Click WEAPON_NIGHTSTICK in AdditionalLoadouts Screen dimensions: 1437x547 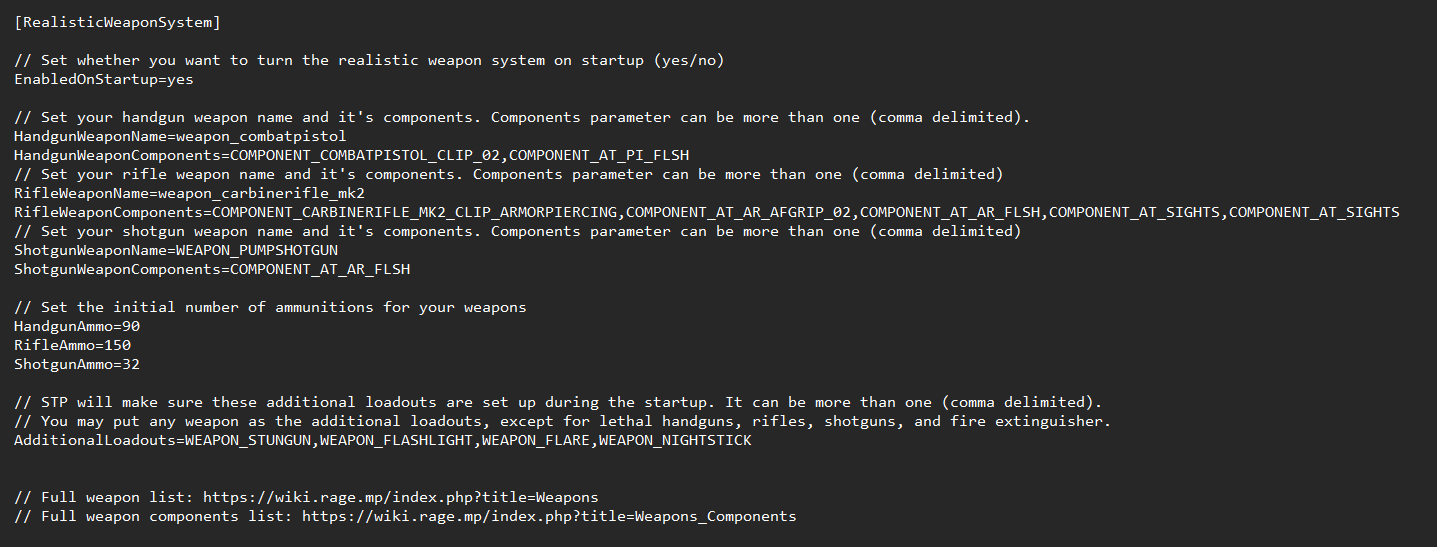pos(675,440)
